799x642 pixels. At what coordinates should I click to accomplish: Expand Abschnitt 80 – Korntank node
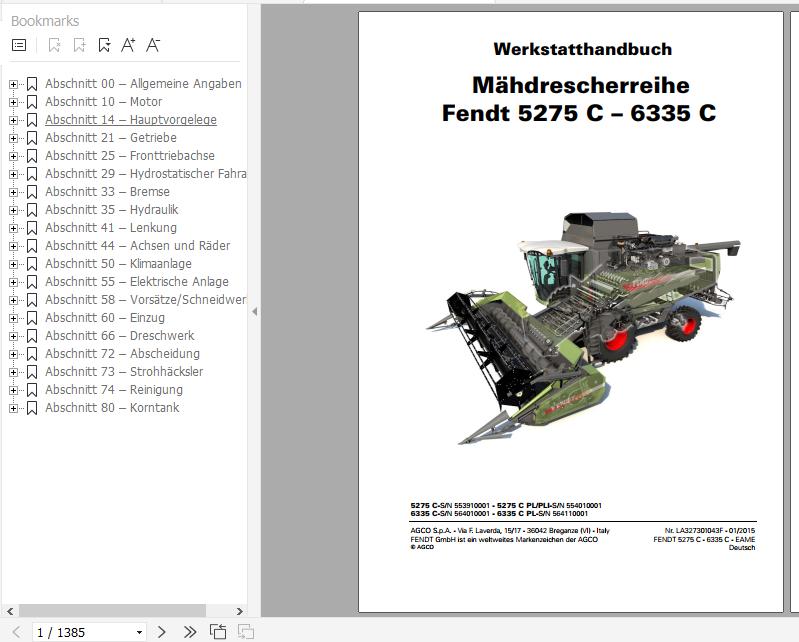(x=13, y=408)
